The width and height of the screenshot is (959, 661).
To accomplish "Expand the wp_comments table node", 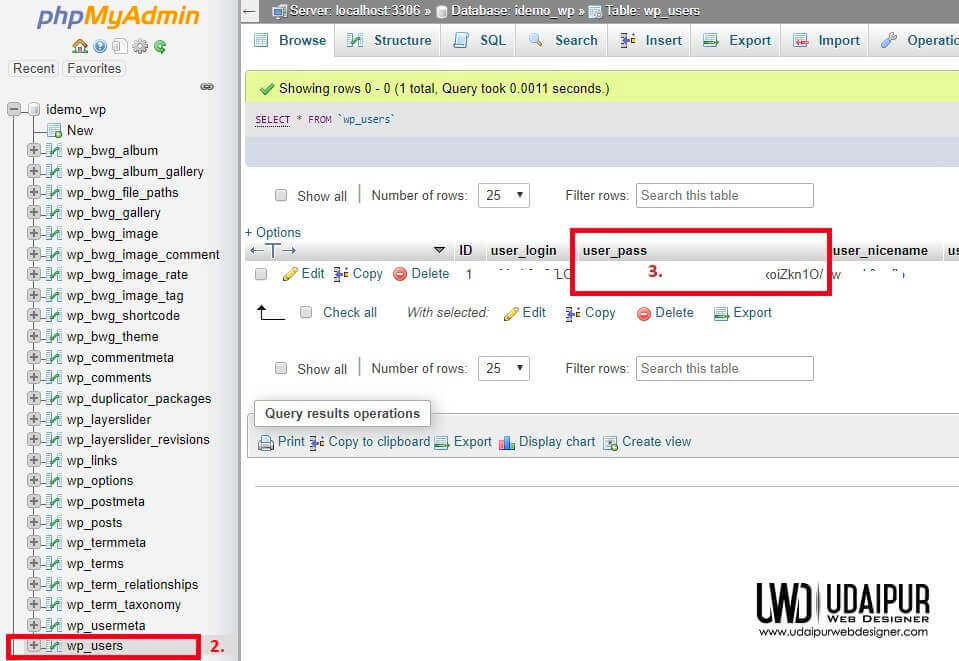I will point(34,377).
